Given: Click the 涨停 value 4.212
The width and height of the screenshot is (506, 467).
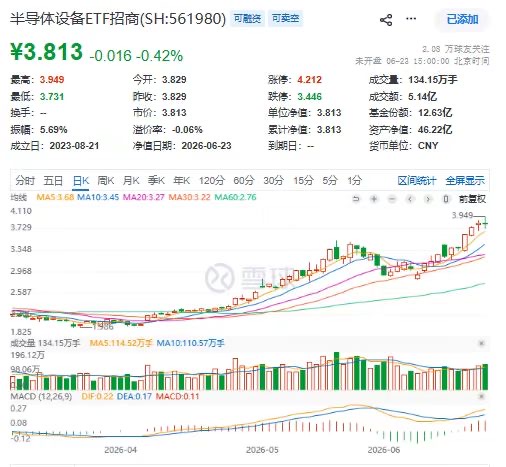Looking at the screenshot, I should [x=310, y=80].
